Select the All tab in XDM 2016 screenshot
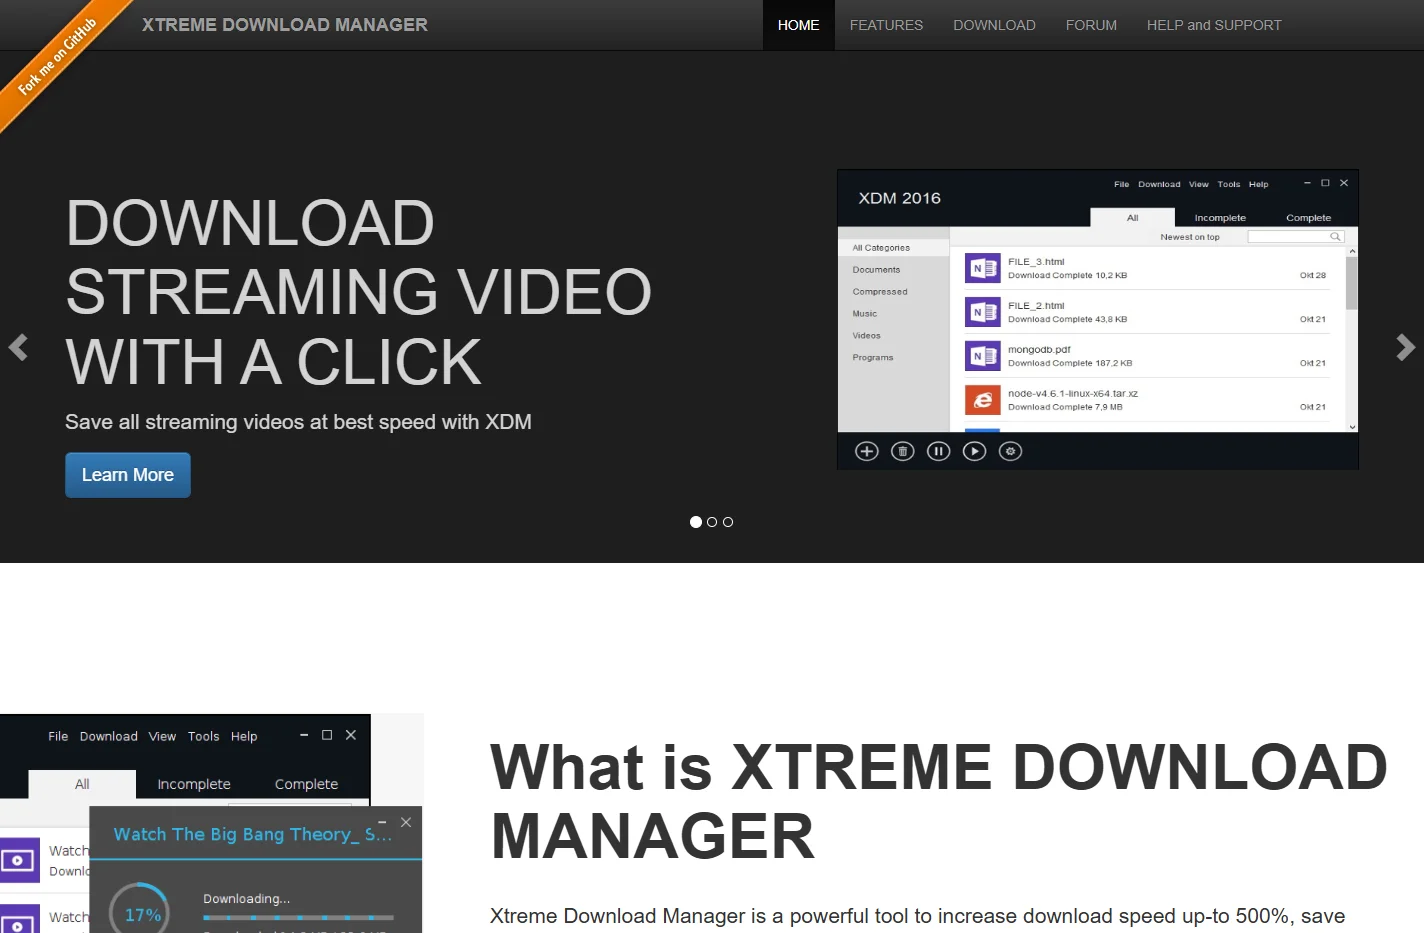 (1132, 218)
